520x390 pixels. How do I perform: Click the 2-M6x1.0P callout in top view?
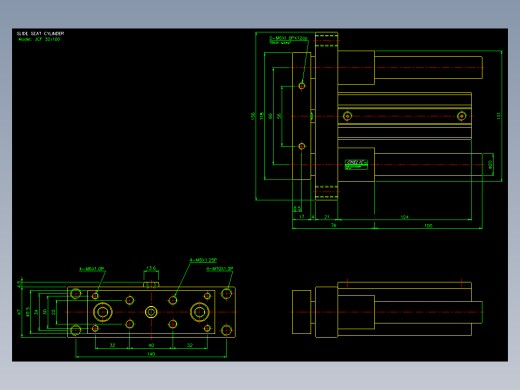[x=288, y=38]
